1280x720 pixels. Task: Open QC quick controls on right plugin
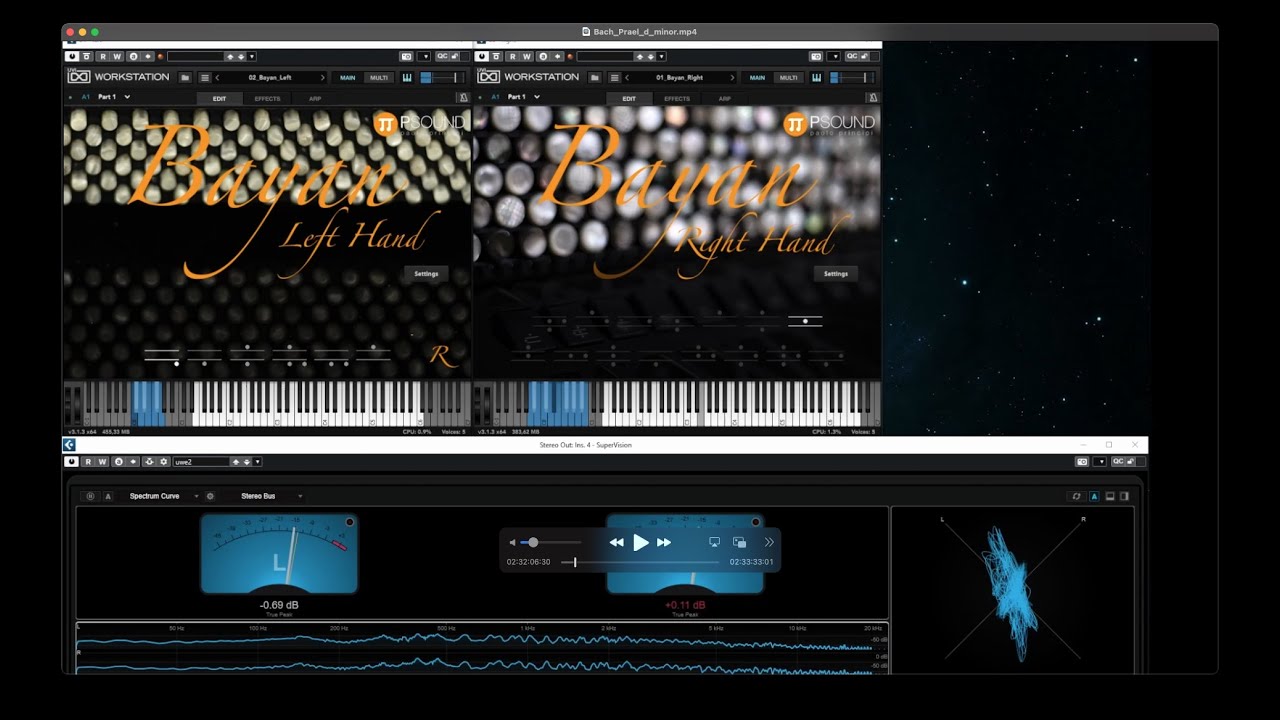pos(852,57)
